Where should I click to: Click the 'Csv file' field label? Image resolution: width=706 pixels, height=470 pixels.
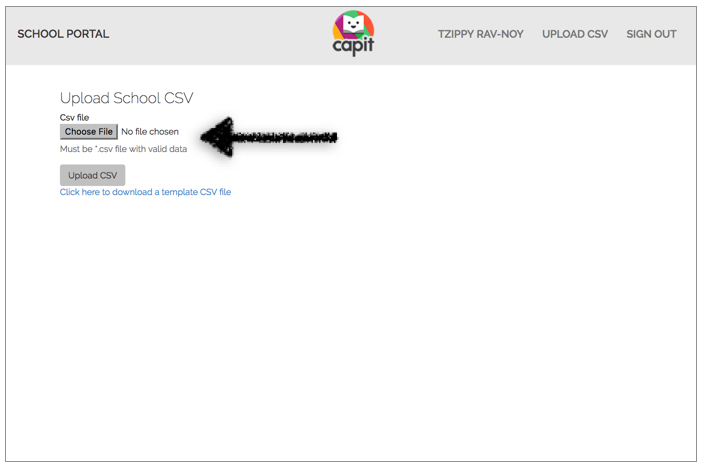pos(74,118)
